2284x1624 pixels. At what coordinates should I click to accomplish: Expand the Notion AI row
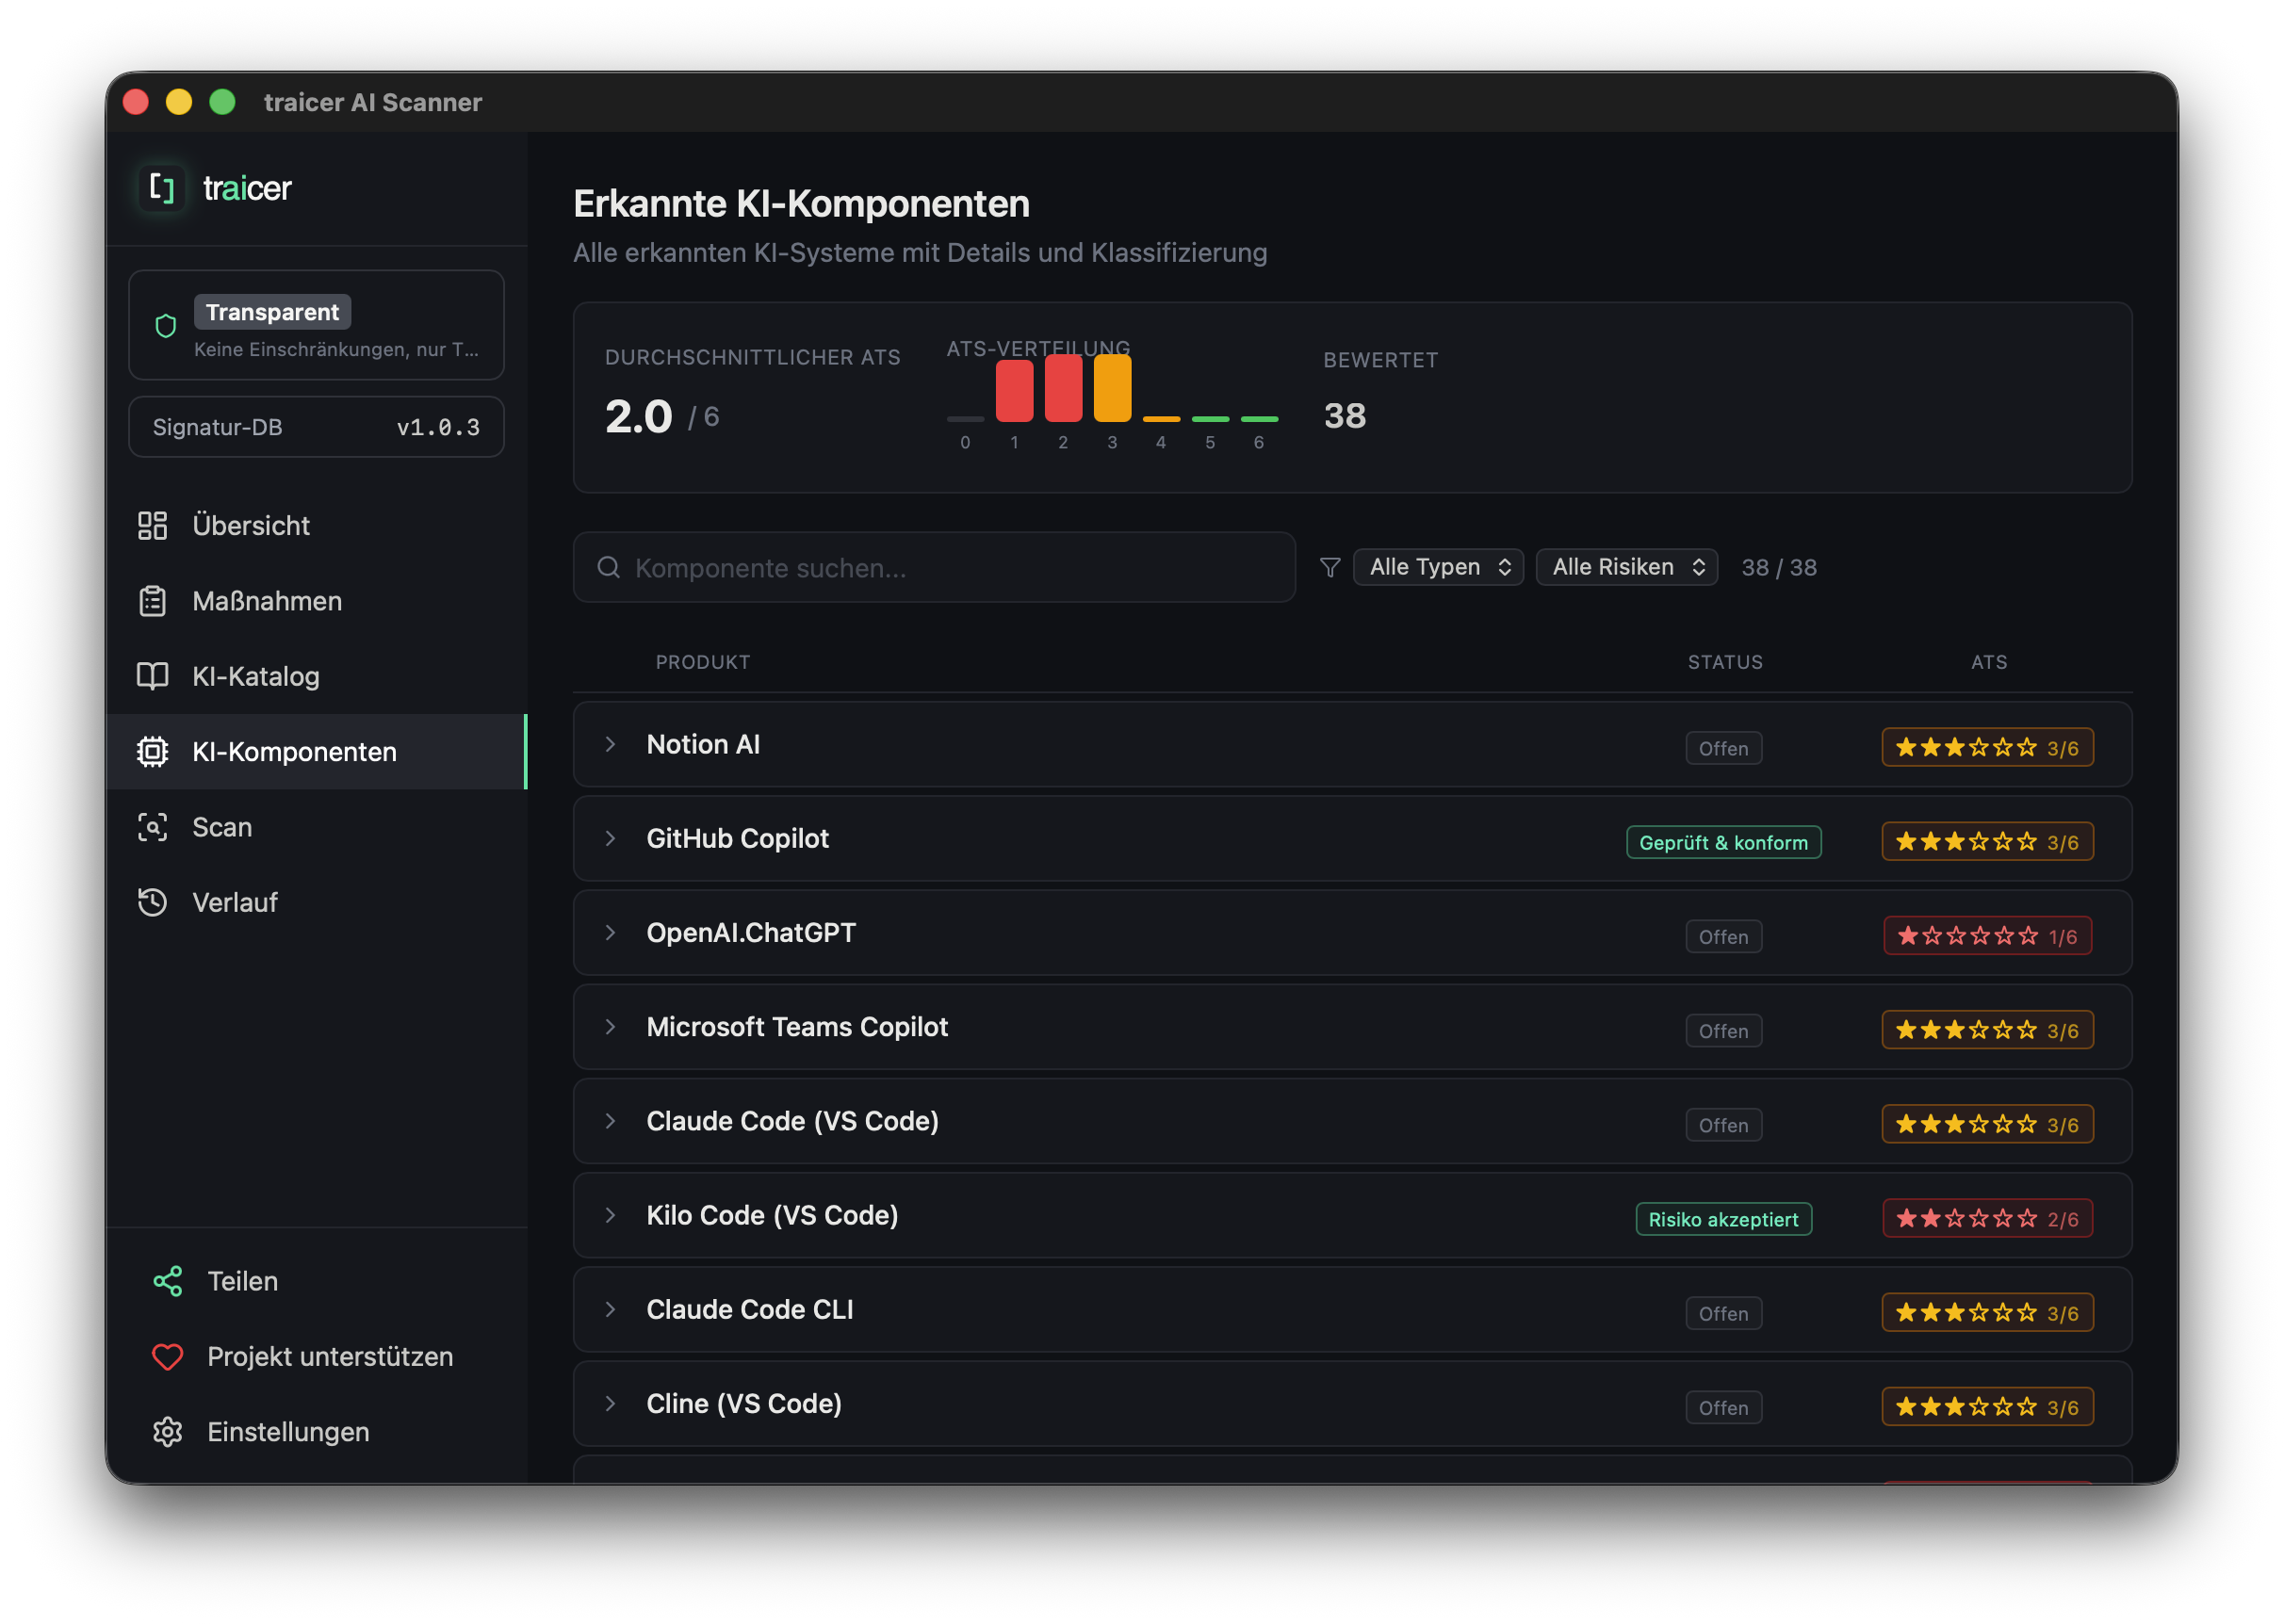tap(610, 744)
